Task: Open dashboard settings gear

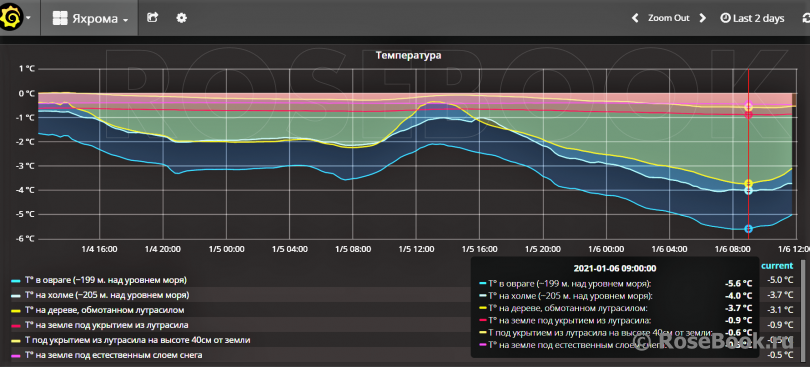Action: pos(181,18)
